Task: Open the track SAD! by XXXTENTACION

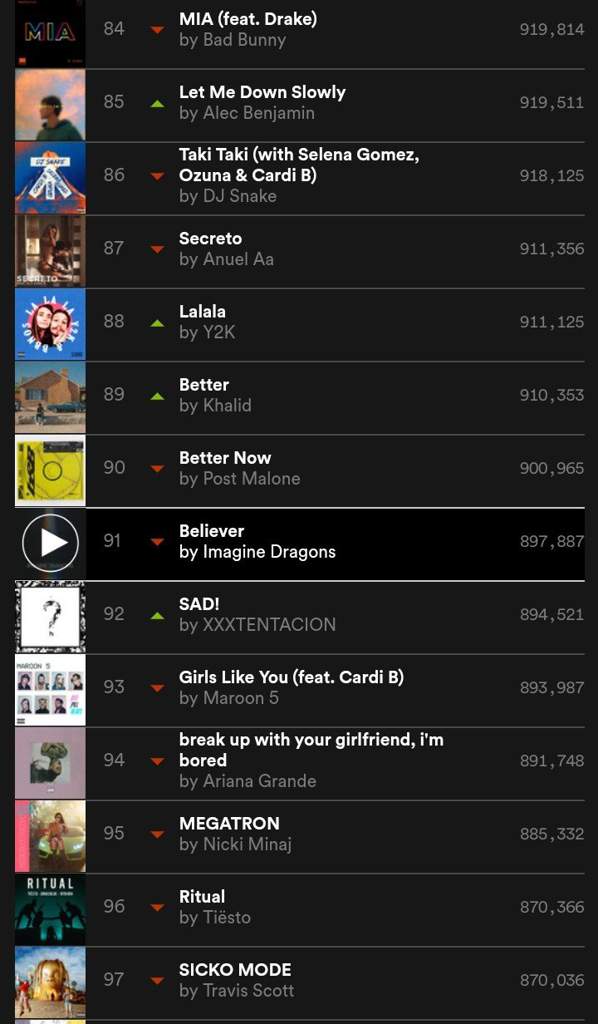Action: pyautogui.click(x=199, y=604)
